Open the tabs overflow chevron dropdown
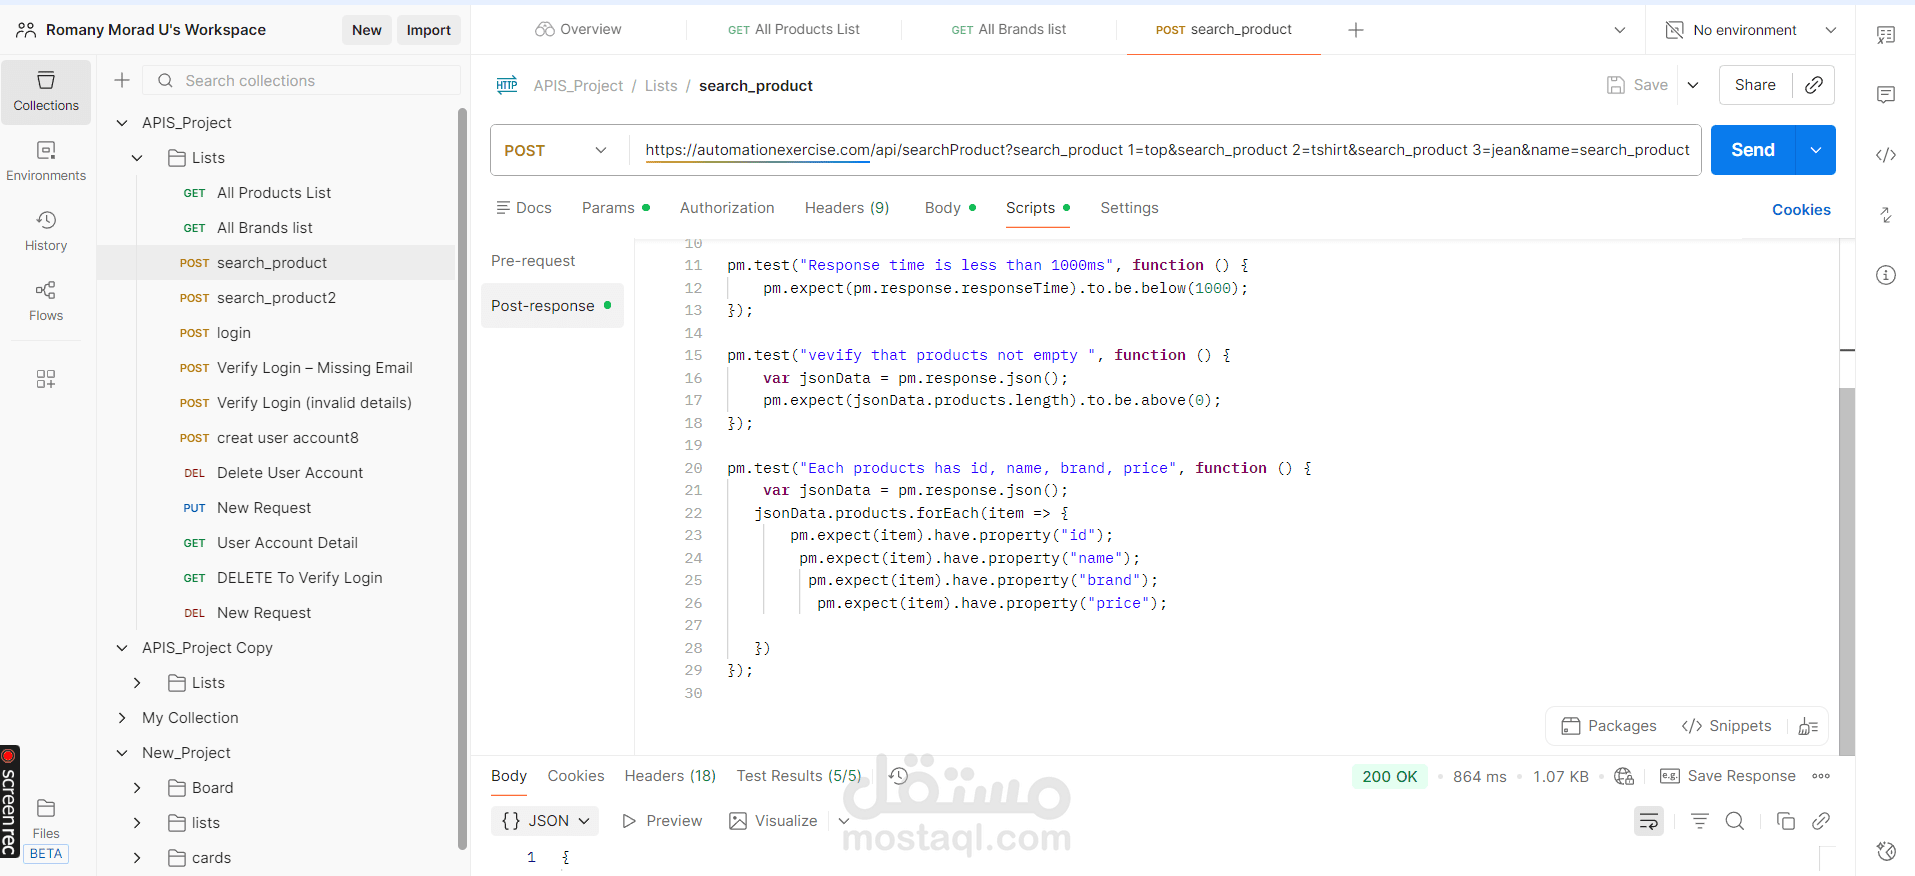 1620,30
